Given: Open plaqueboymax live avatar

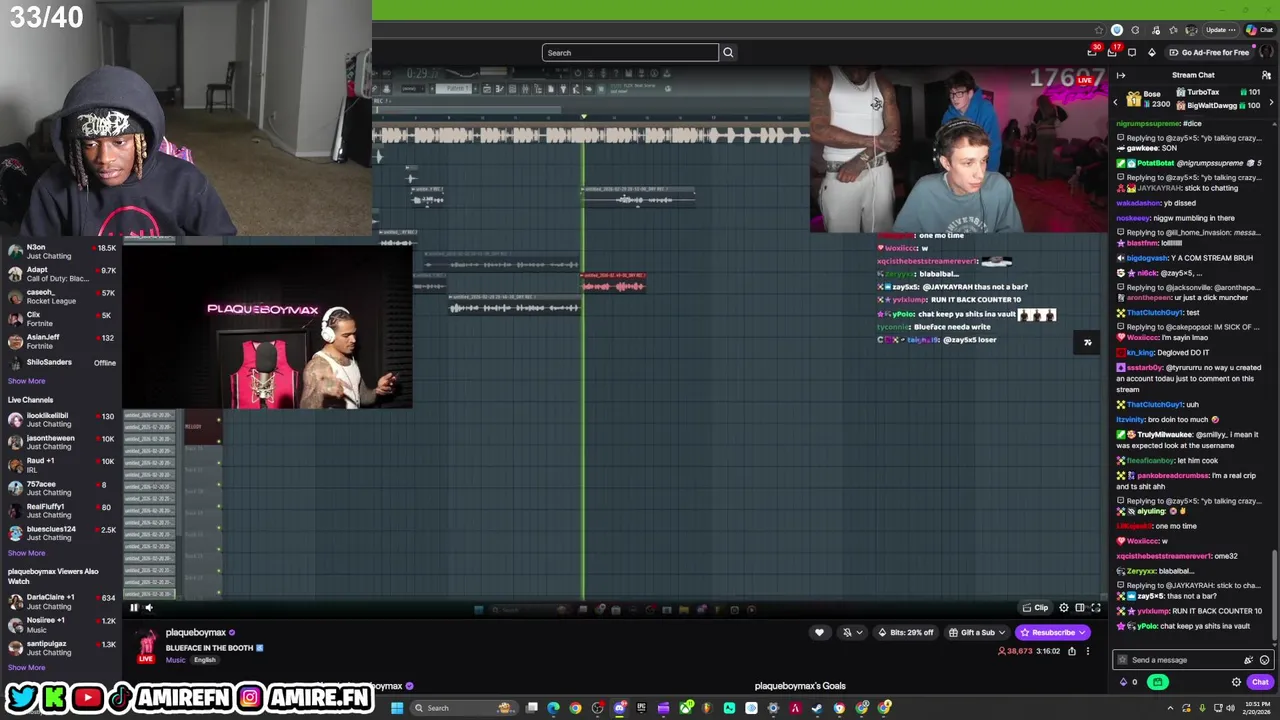Looking at the screenshot, I should tap(146, 645).
